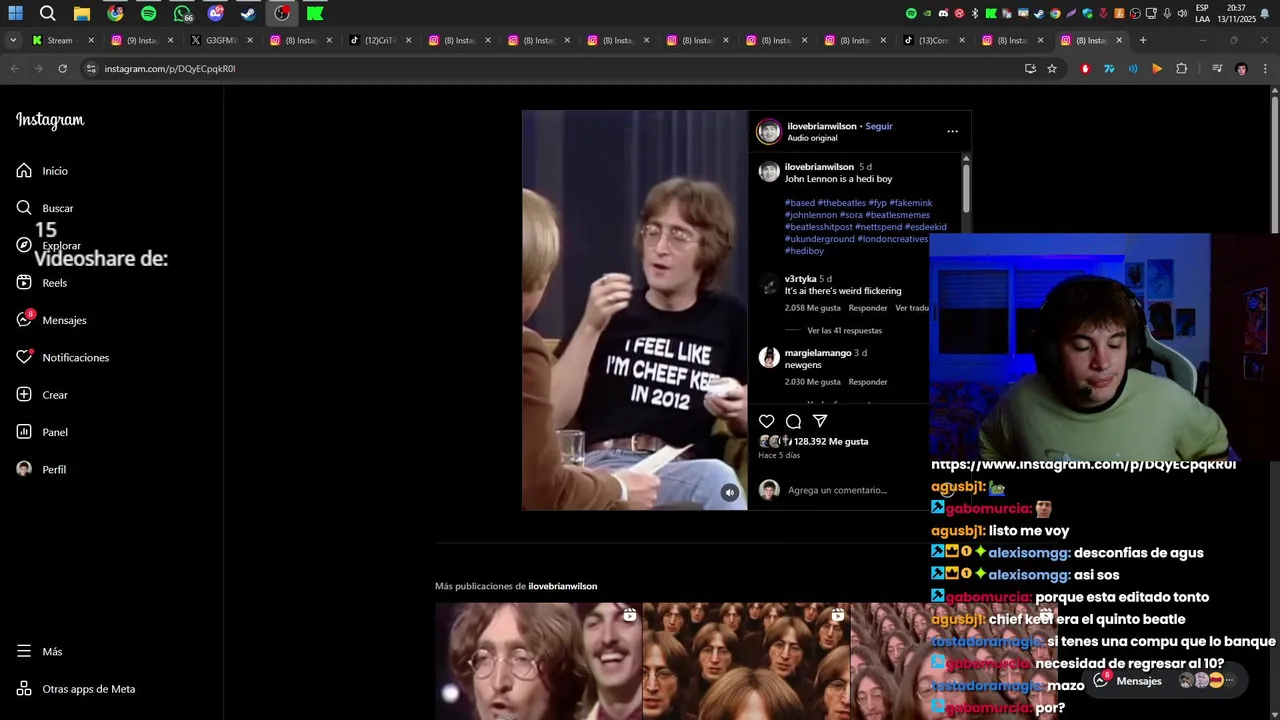Screen dimensions: 1280x720
Task: Open the media control music-note icon
Action: coord(1217,69)
